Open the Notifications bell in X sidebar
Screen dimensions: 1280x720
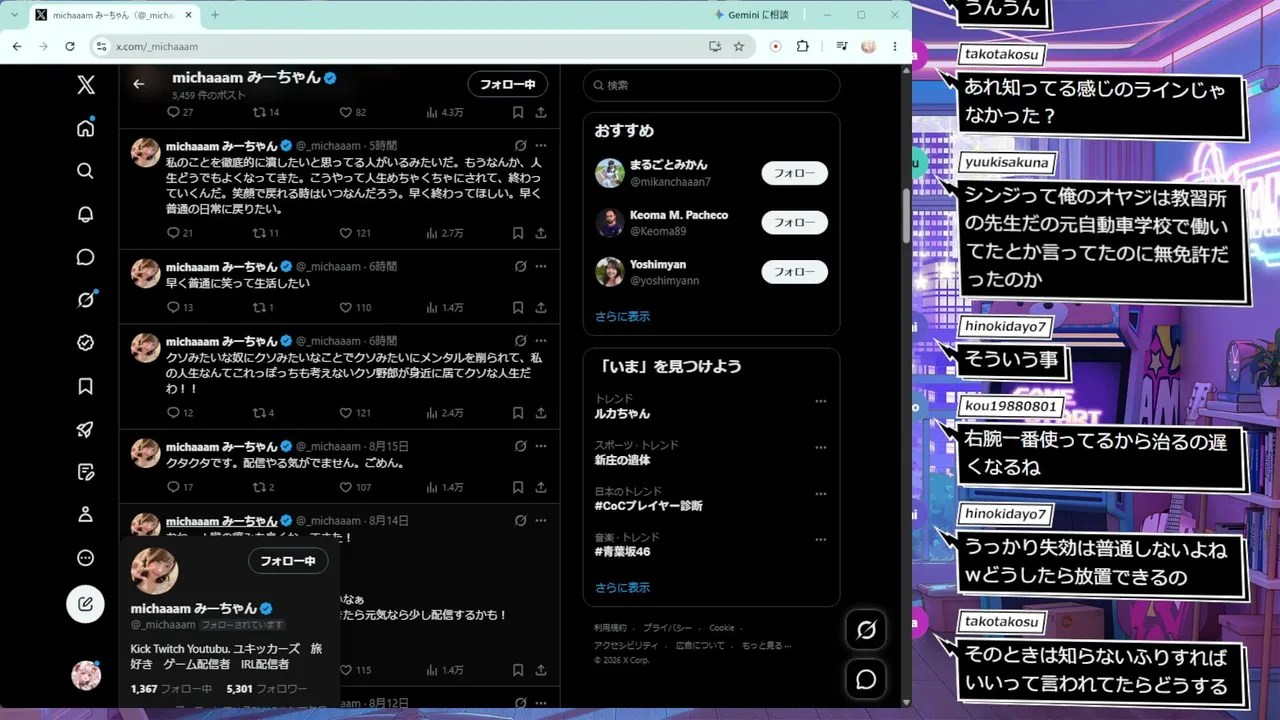pos(86,214)
